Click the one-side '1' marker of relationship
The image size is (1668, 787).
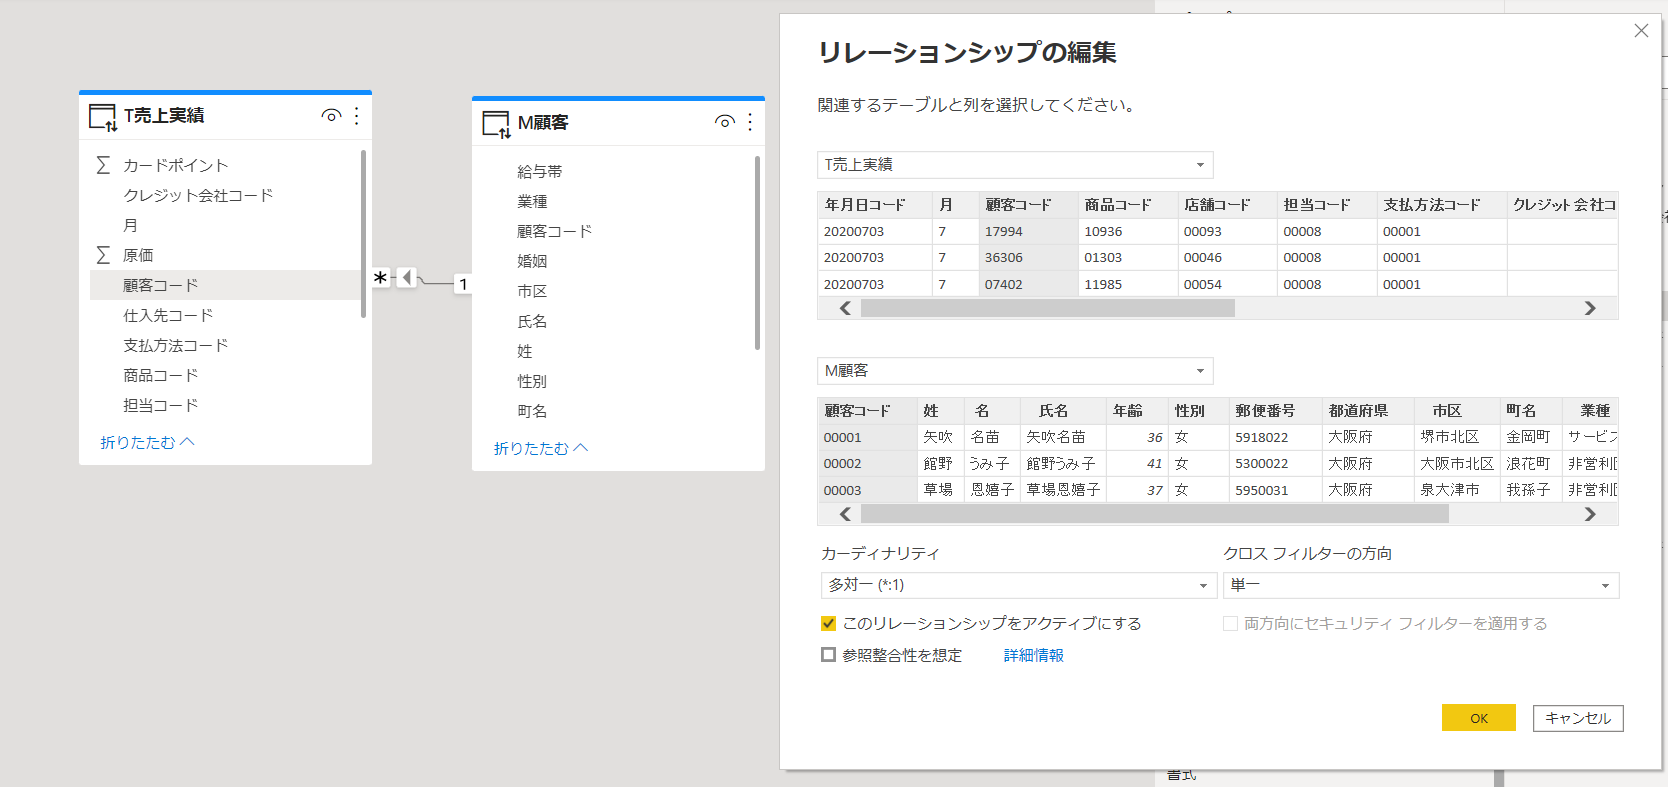tap(463, 284)
